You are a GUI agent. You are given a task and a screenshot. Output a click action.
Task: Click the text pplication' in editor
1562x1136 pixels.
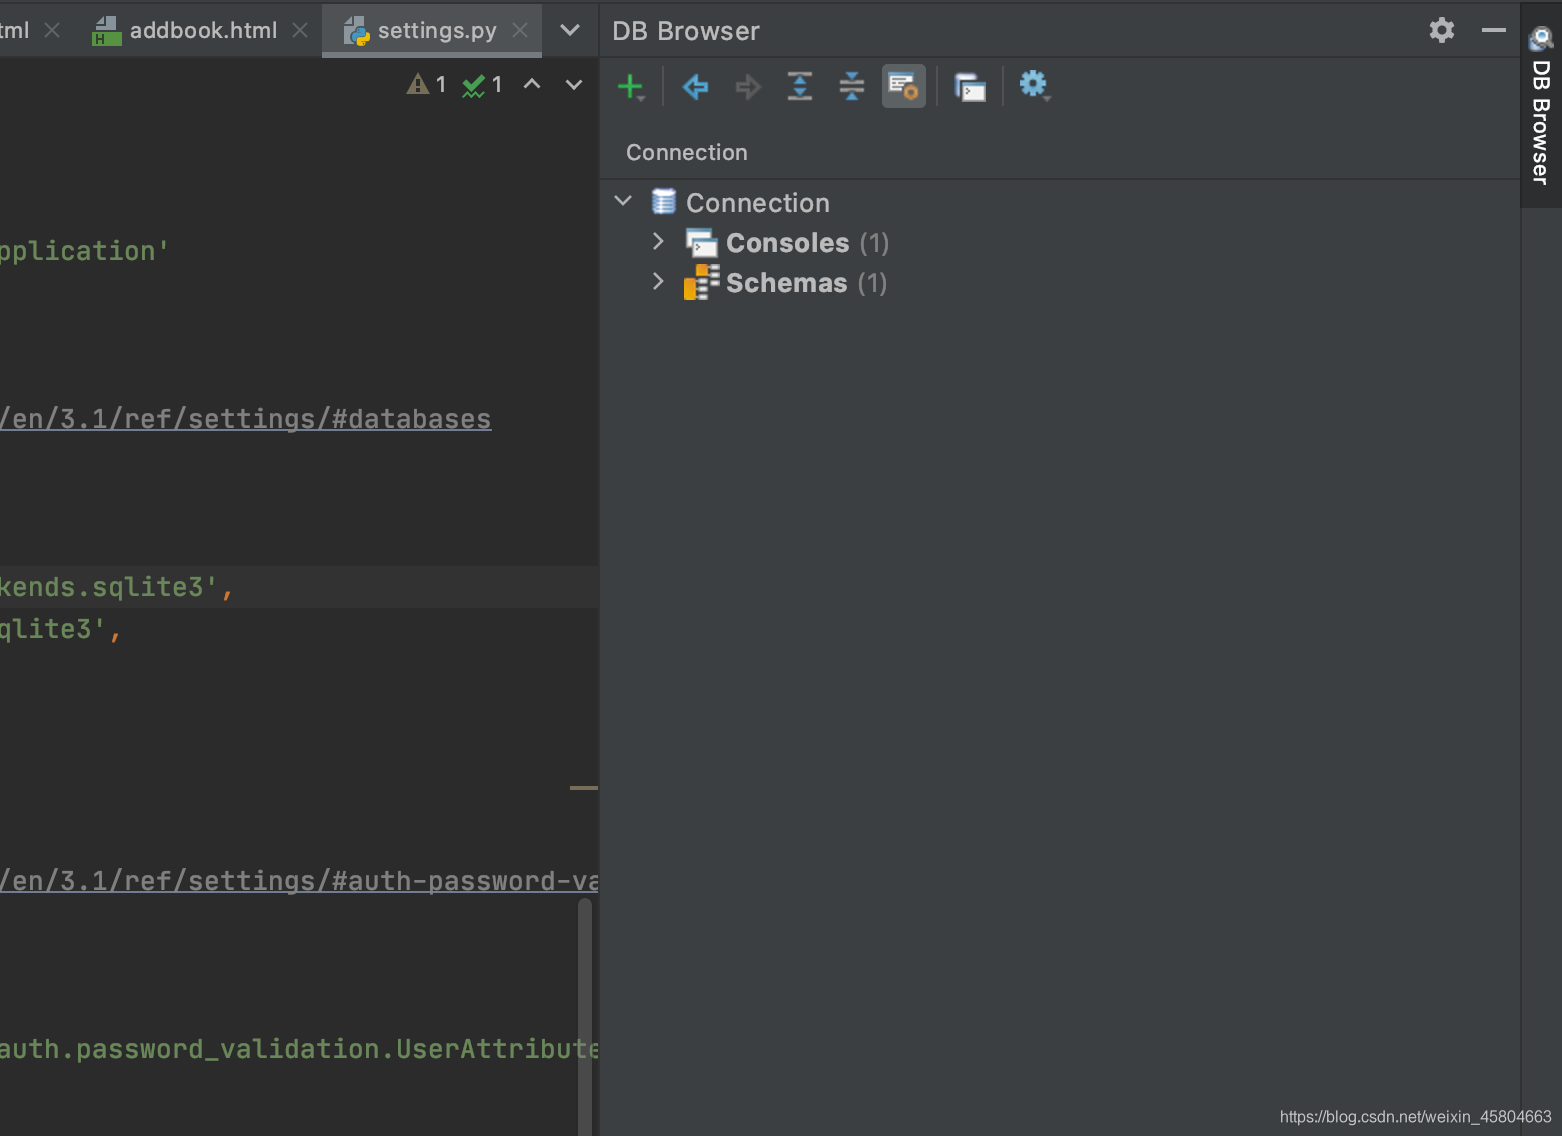84,251
